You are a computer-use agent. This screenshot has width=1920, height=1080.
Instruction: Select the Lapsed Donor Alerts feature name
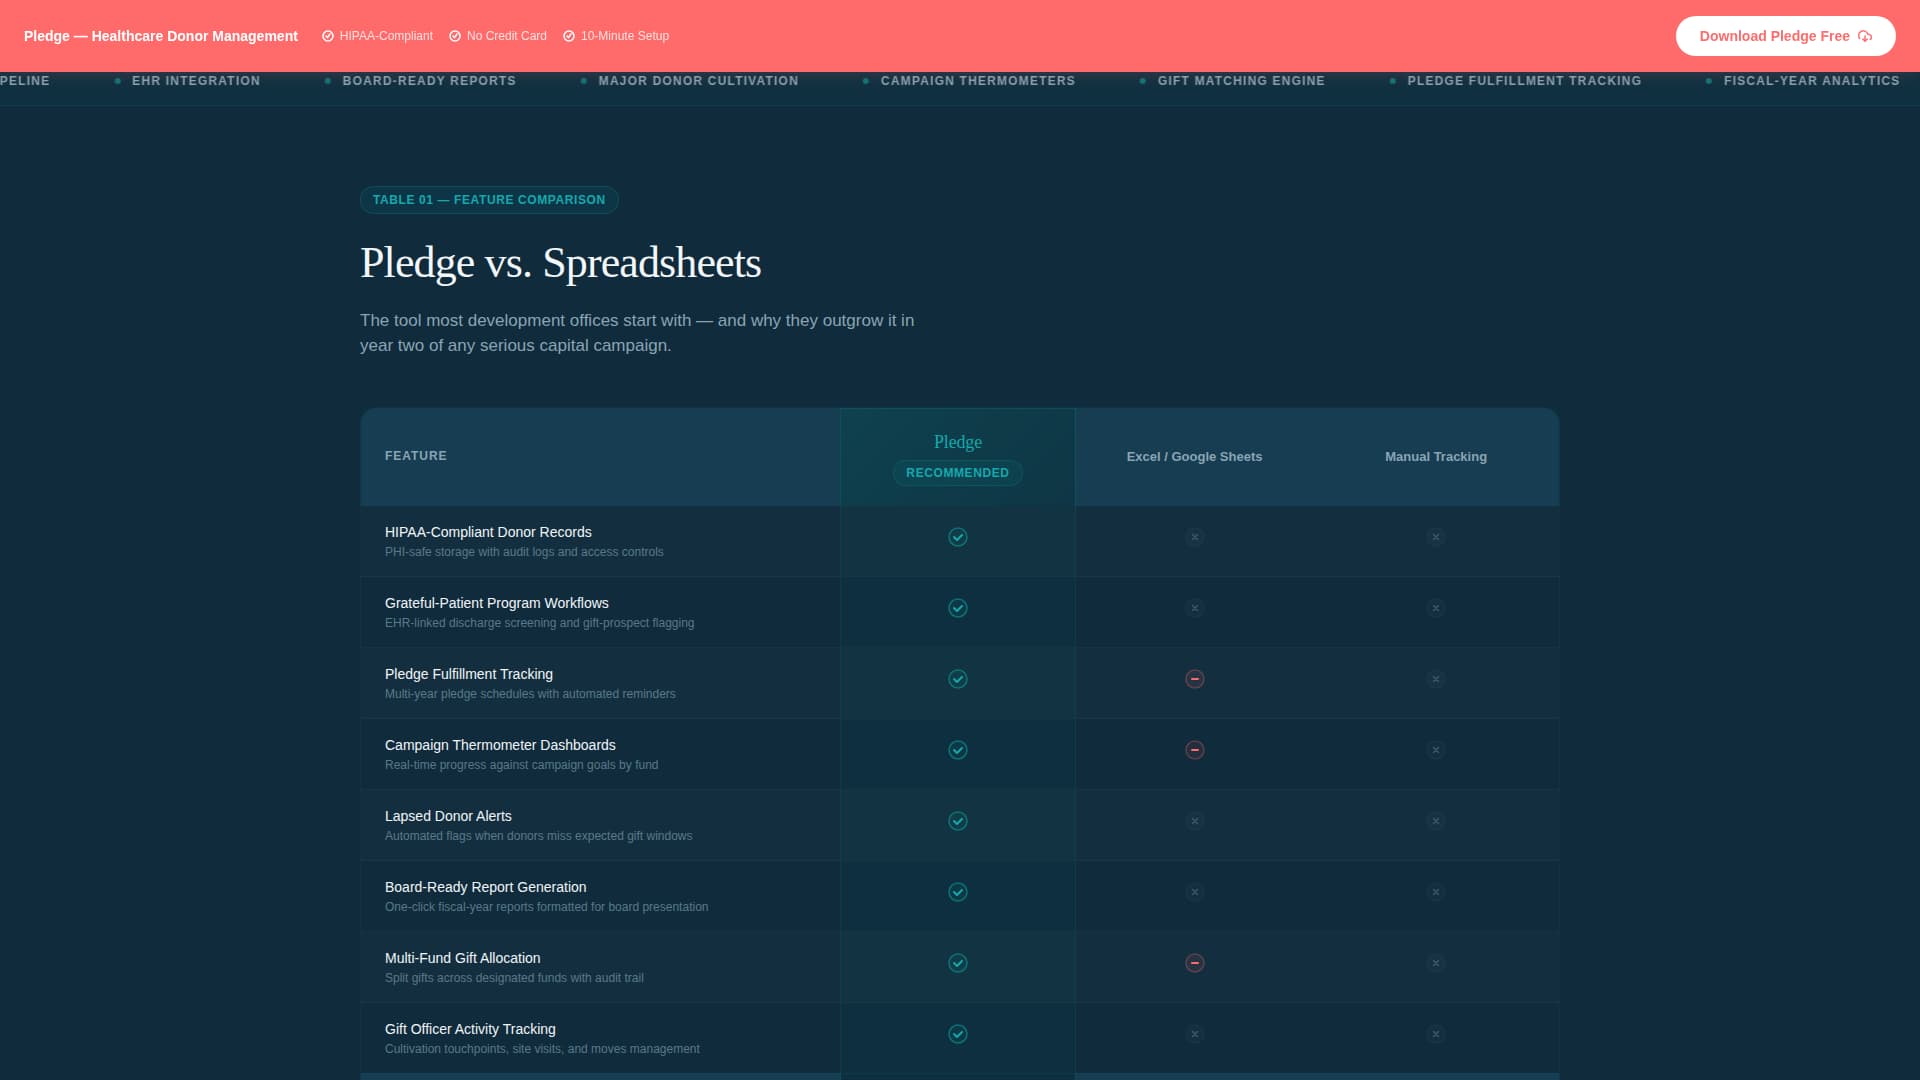[448, 816]
